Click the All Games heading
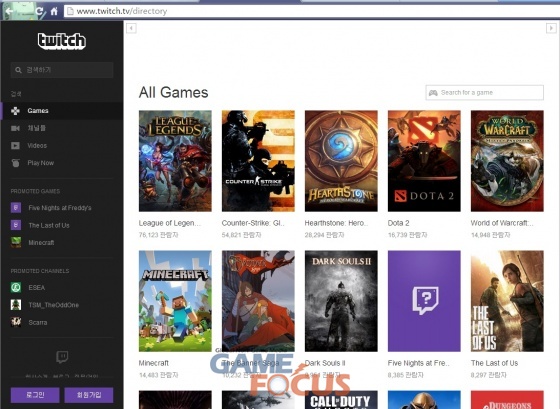 tap(174, 93)
